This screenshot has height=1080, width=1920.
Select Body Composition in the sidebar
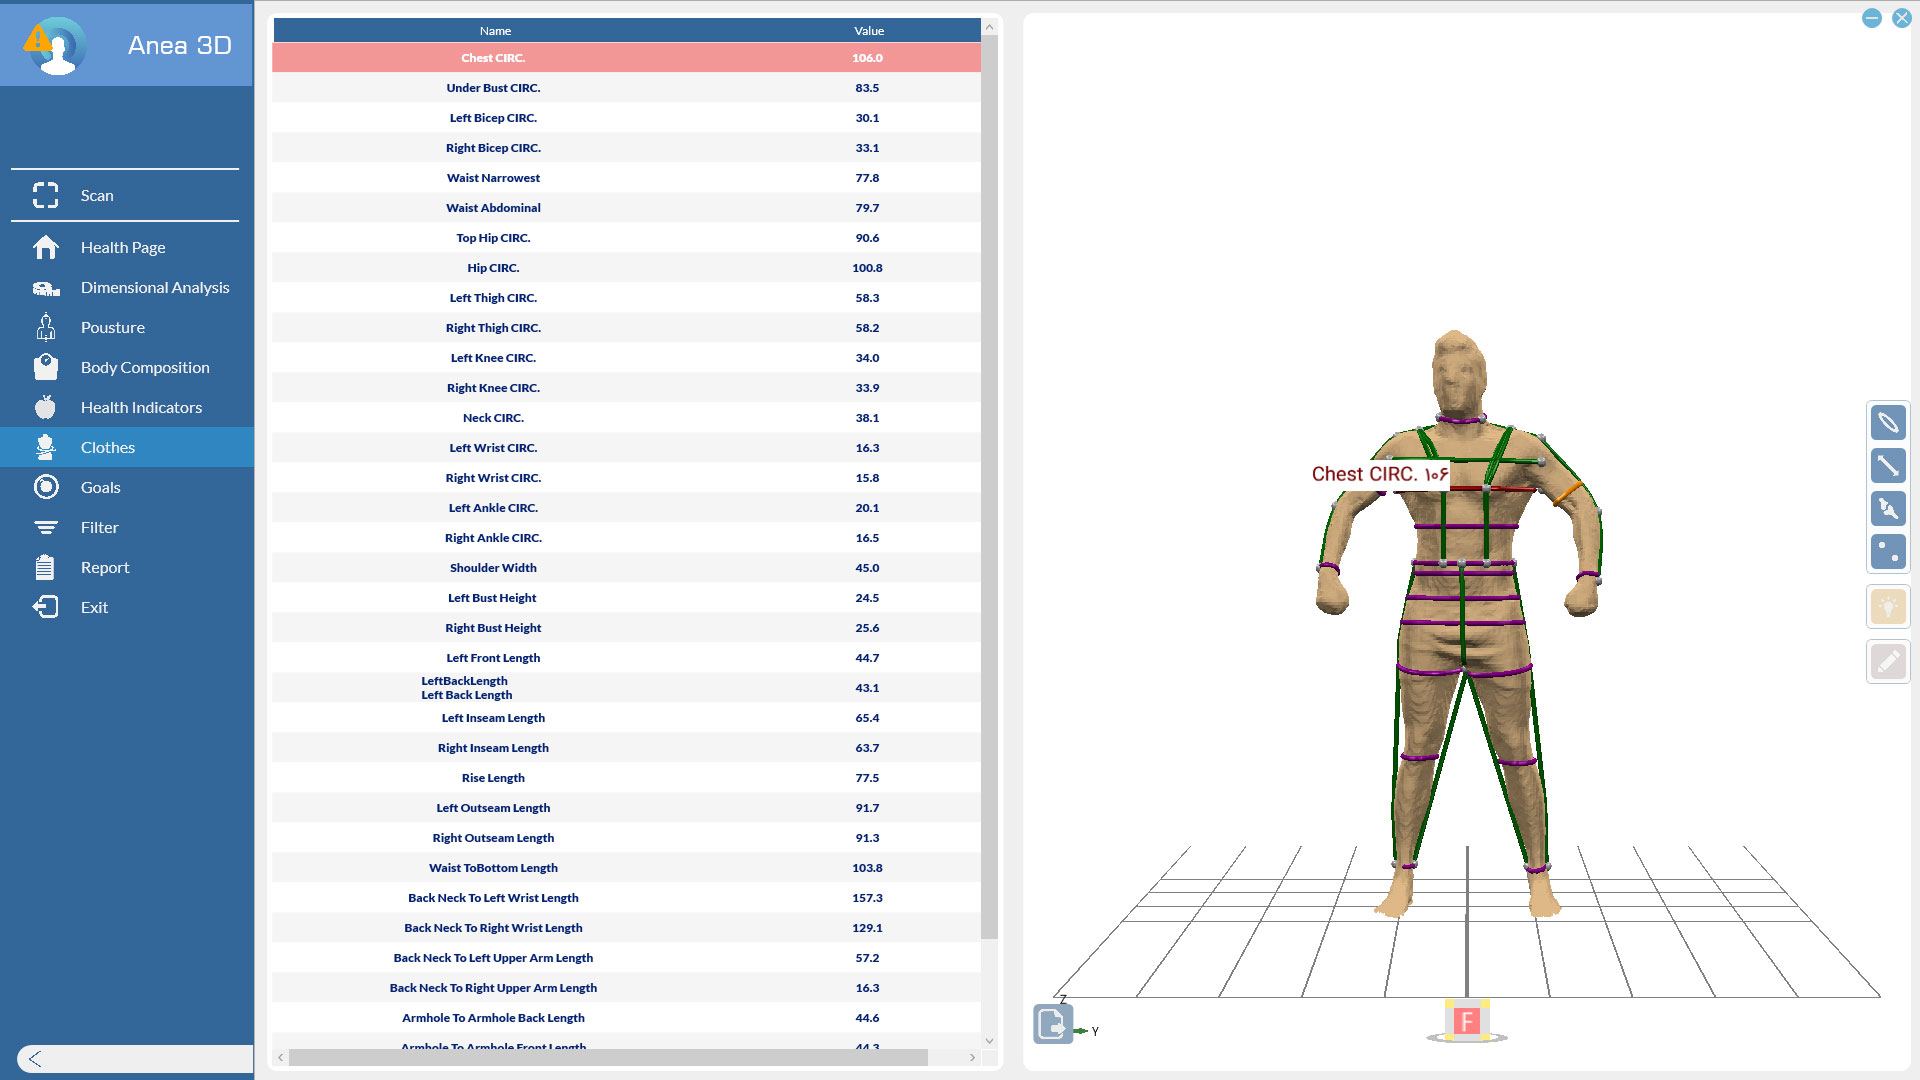click(144, 367)
